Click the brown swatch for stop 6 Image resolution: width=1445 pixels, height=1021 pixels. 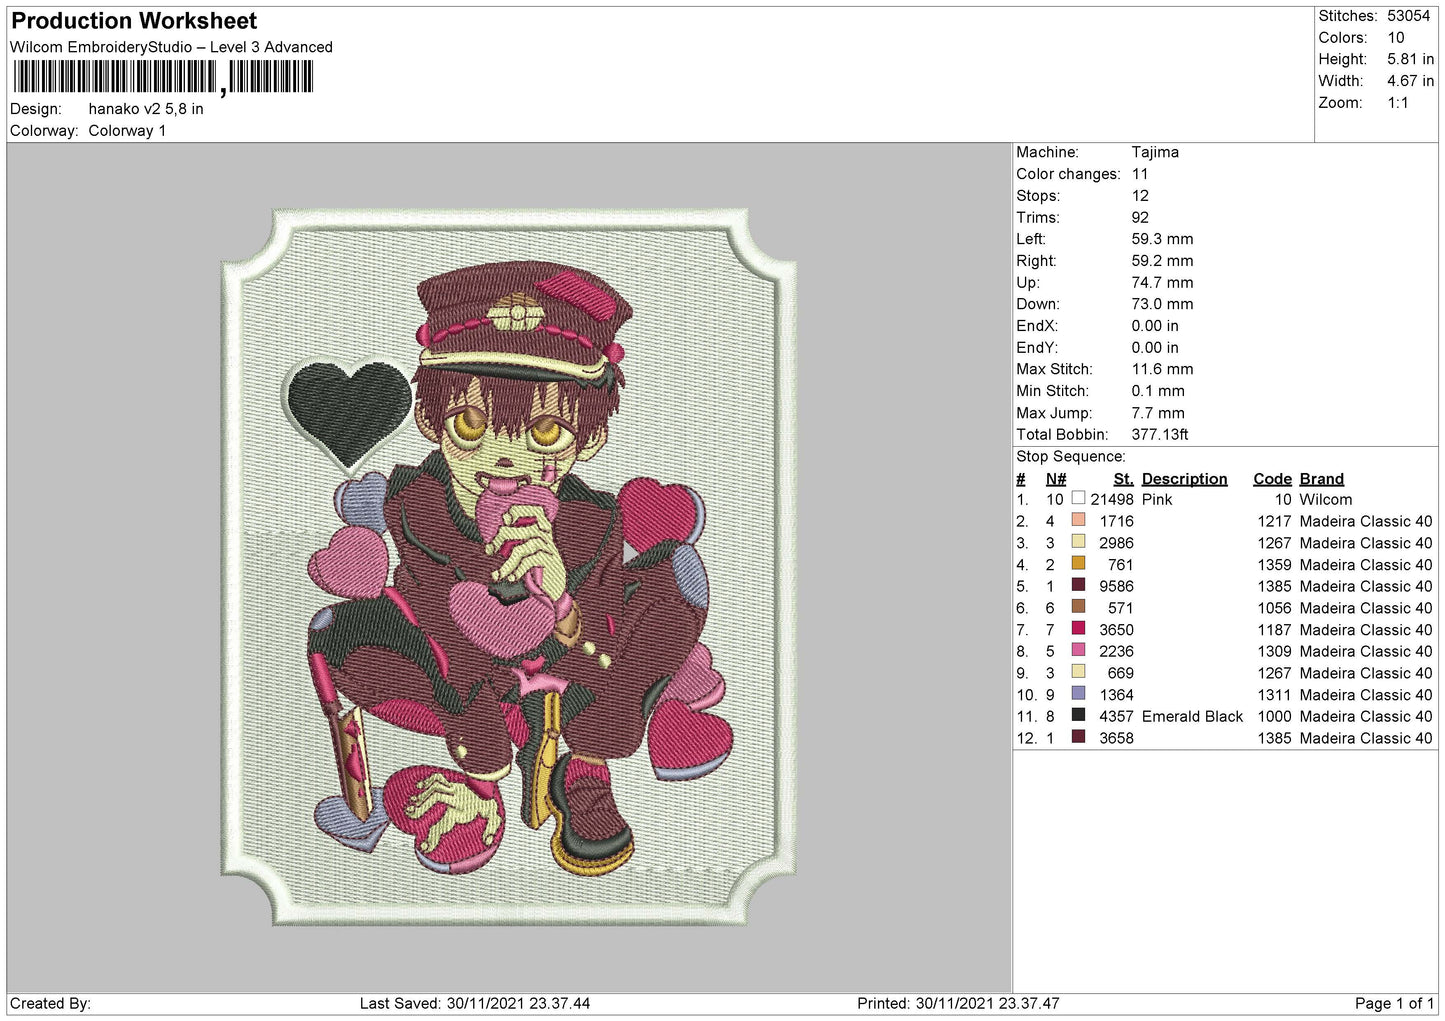pos(1078,607)
